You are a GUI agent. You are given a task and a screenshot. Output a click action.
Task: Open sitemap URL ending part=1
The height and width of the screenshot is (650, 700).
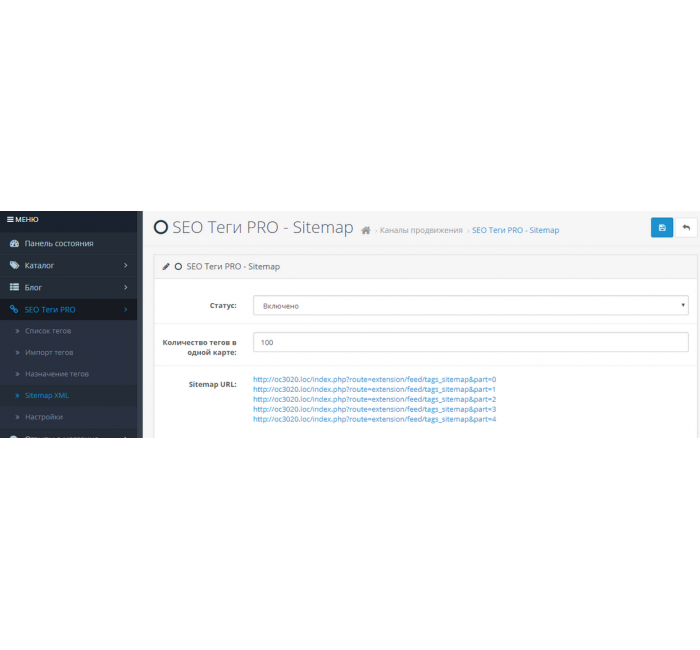pos(375,389)
